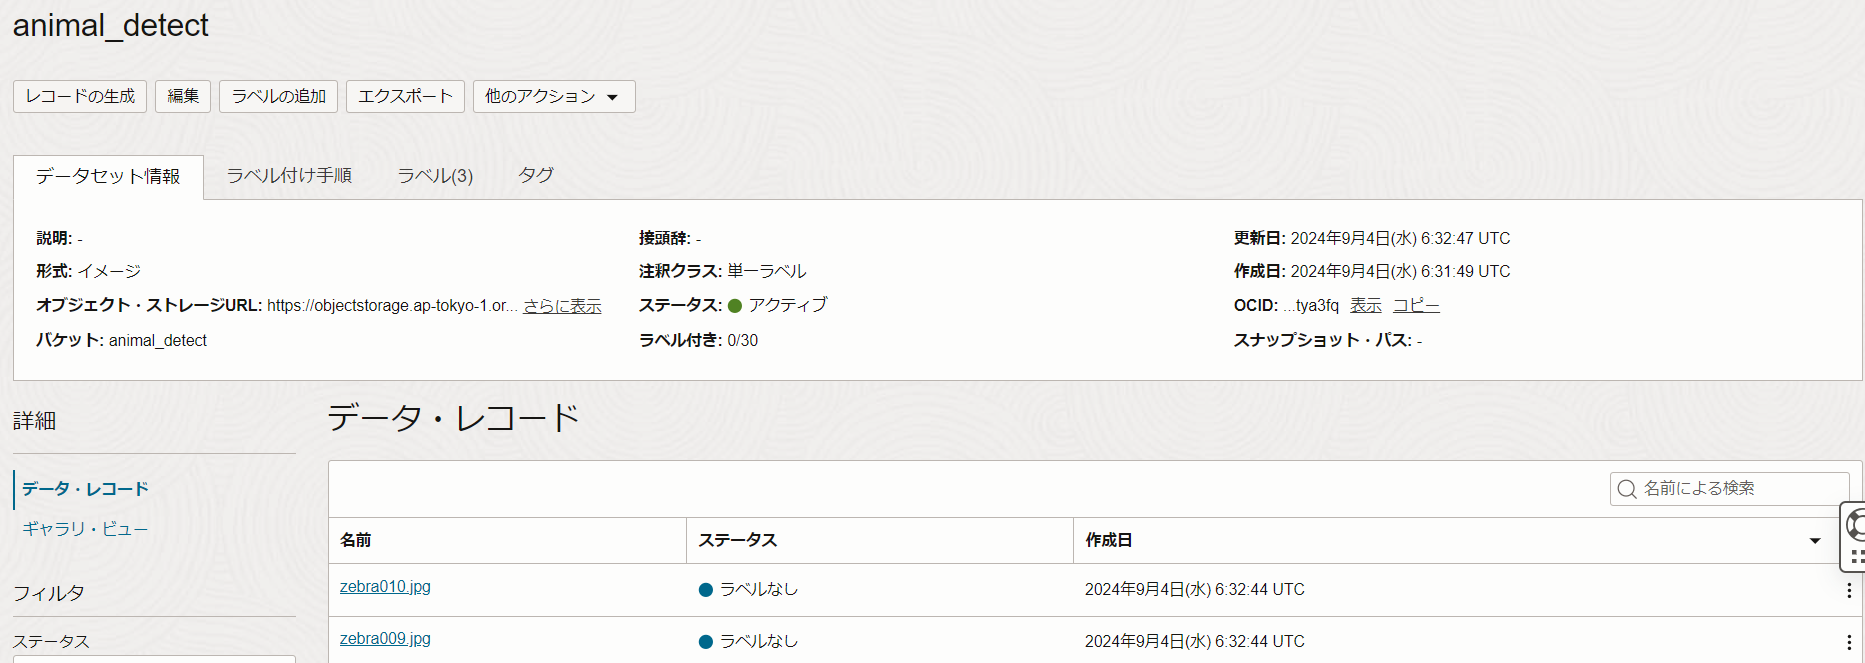Switch to the タグ tab
The image size is (1865, 663).
pos(536,175)
